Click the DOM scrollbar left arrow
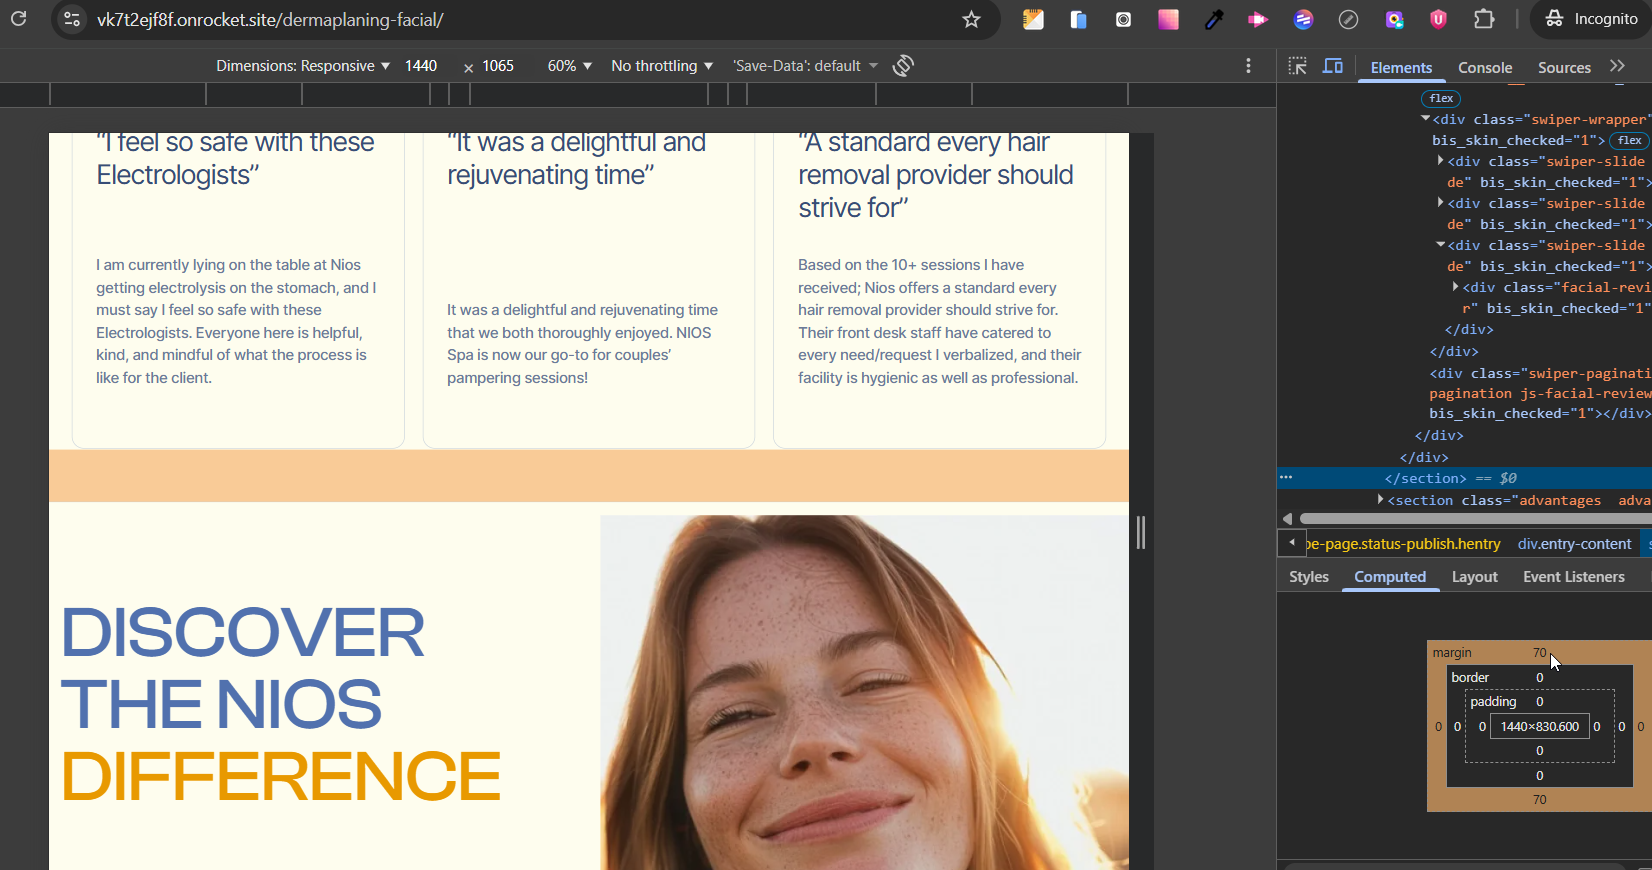 pyautogui.click(x=1288, y=518)
